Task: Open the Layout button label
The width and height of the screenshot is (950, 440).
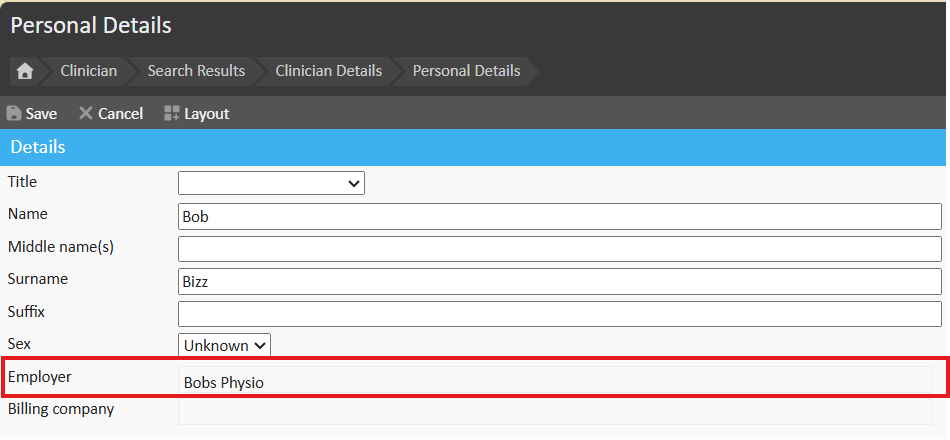Action: 206,114
